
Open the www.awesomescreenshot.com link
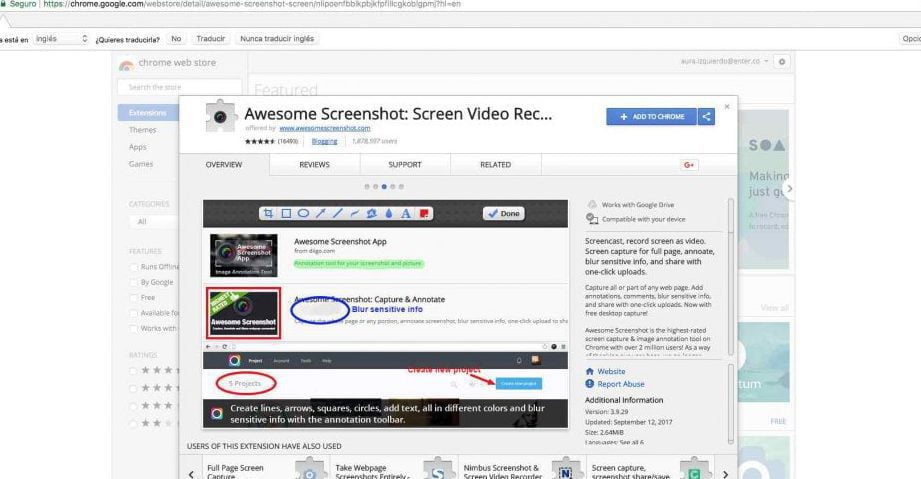point(325,128)
